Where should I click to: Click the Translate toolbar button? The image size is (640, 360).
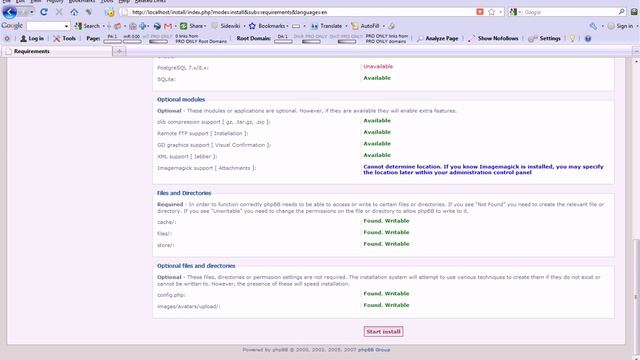pos(327,26)
